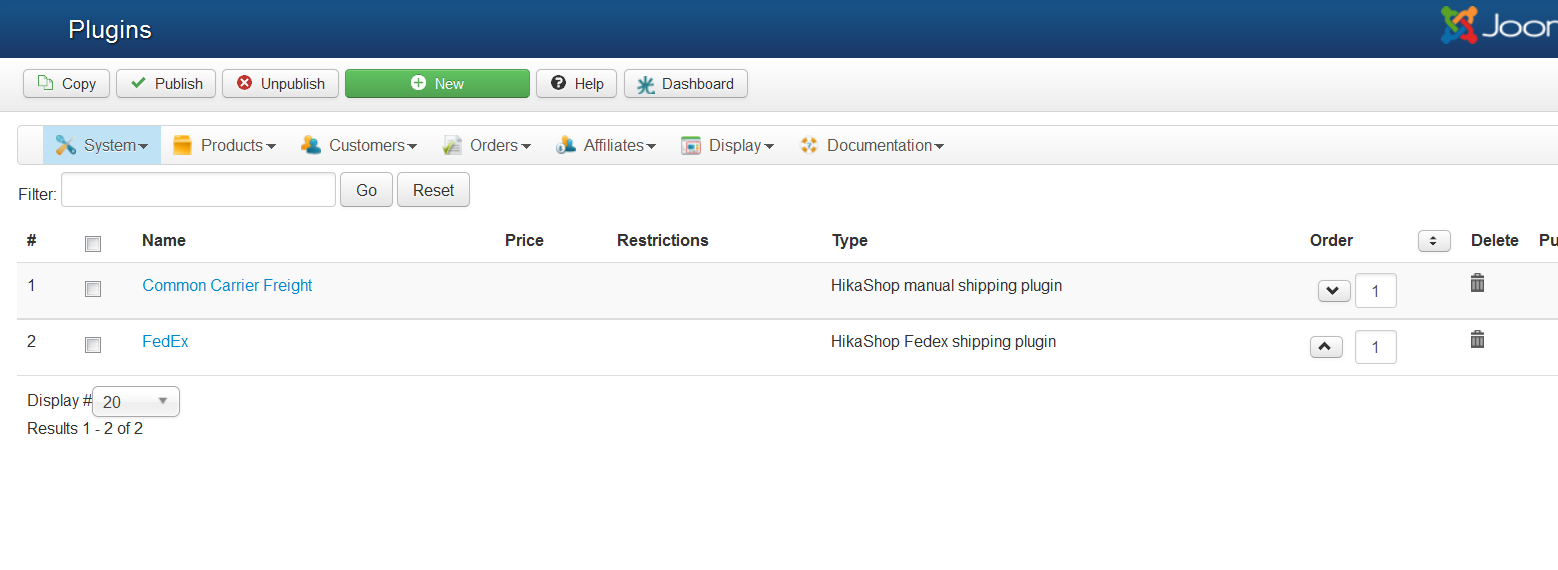Open the FedEx plugin link
The width and height of the screenshot is (1558, 570).
tap(165, 342)
